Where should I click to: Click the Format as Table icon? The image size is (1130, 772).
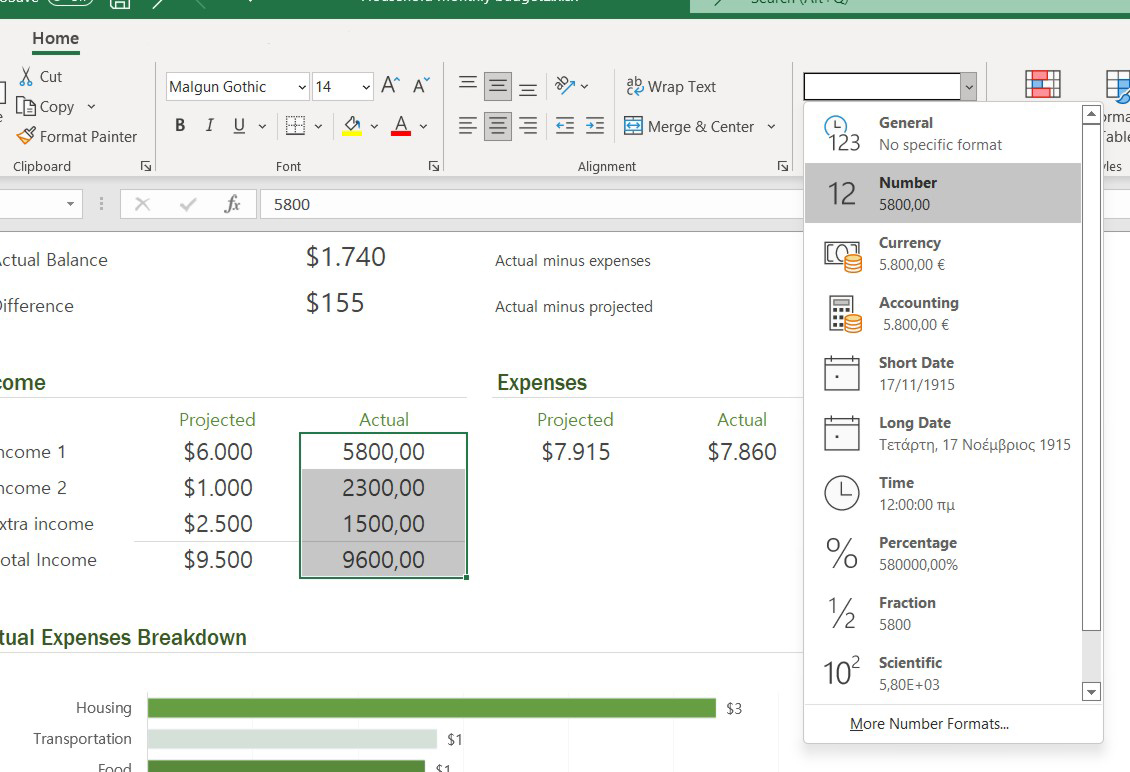1118,85
